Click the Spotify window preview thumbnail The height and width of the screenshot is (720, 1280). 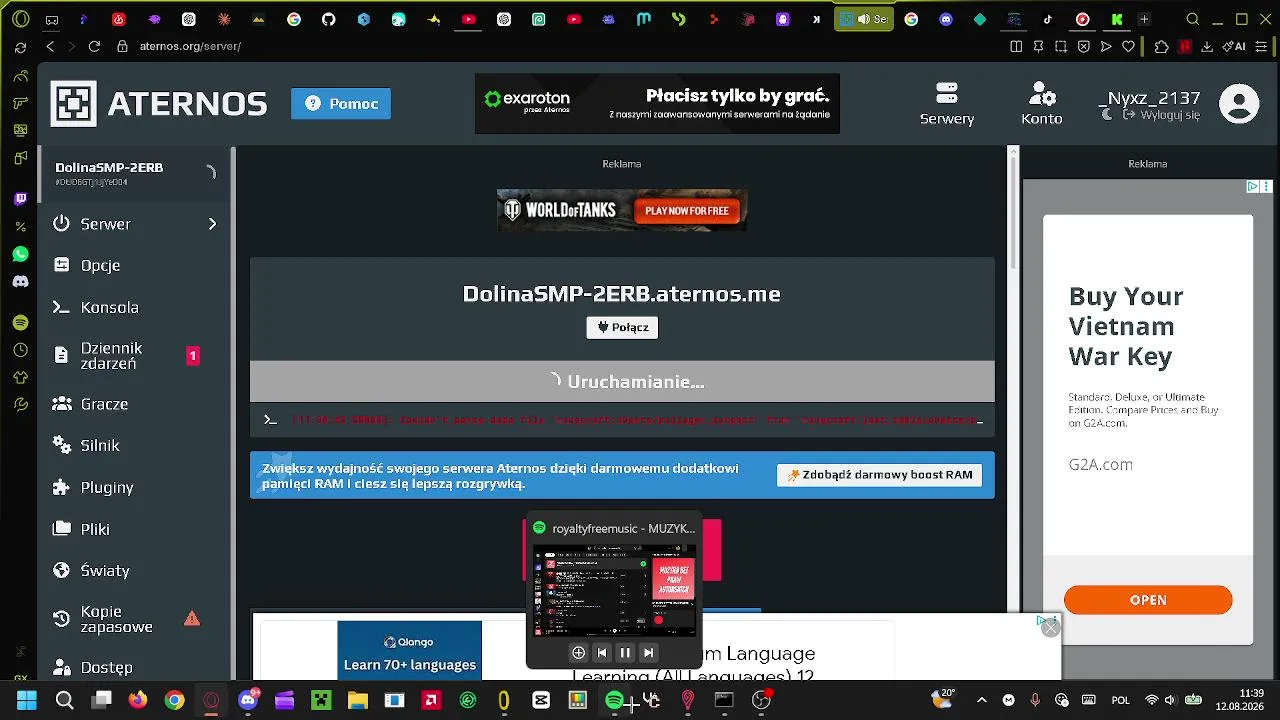point(614,590)
